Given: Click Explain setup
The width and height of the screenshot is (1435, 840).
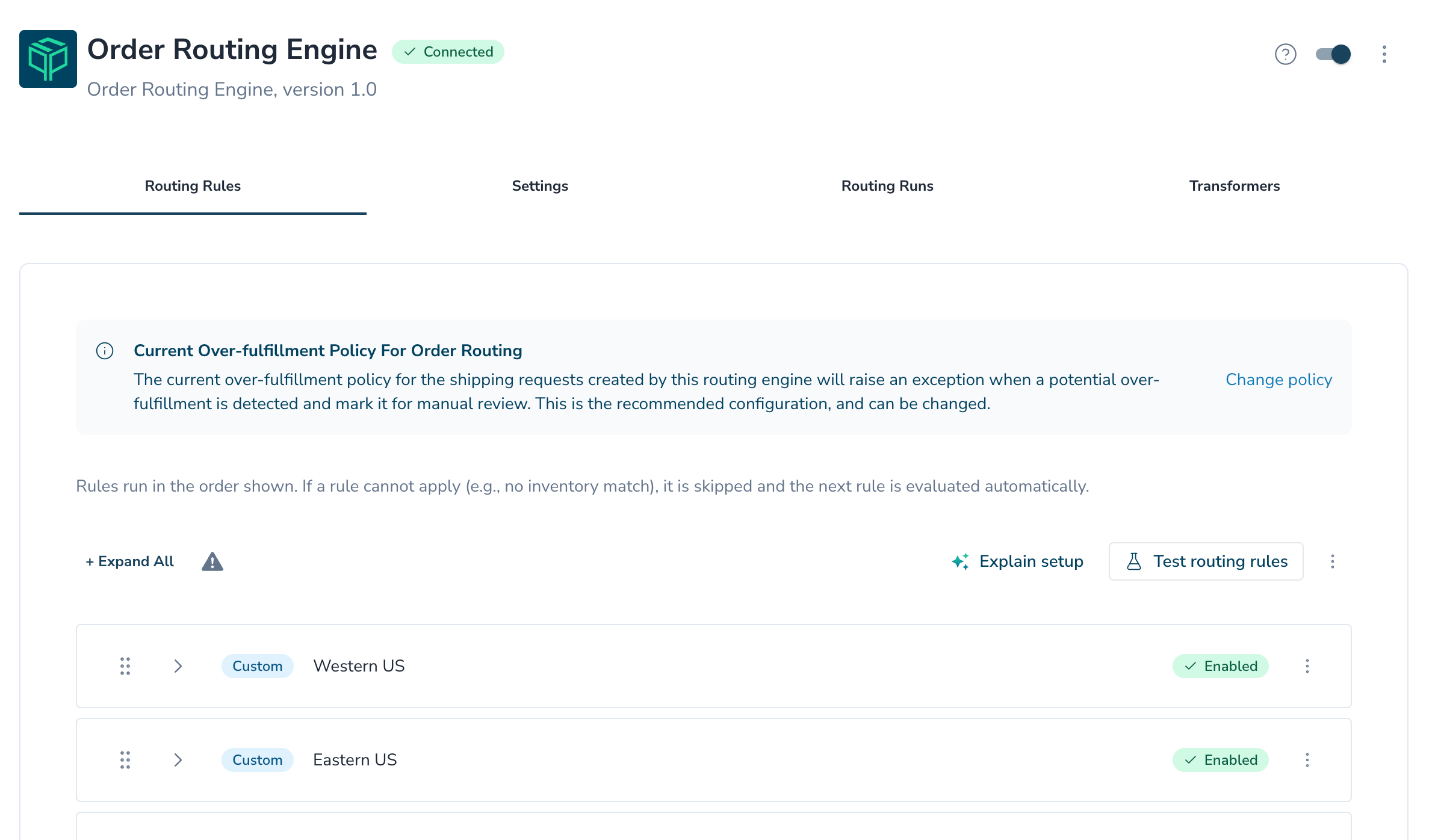Looking at the screenshot, I should (x=1017, y=562).
